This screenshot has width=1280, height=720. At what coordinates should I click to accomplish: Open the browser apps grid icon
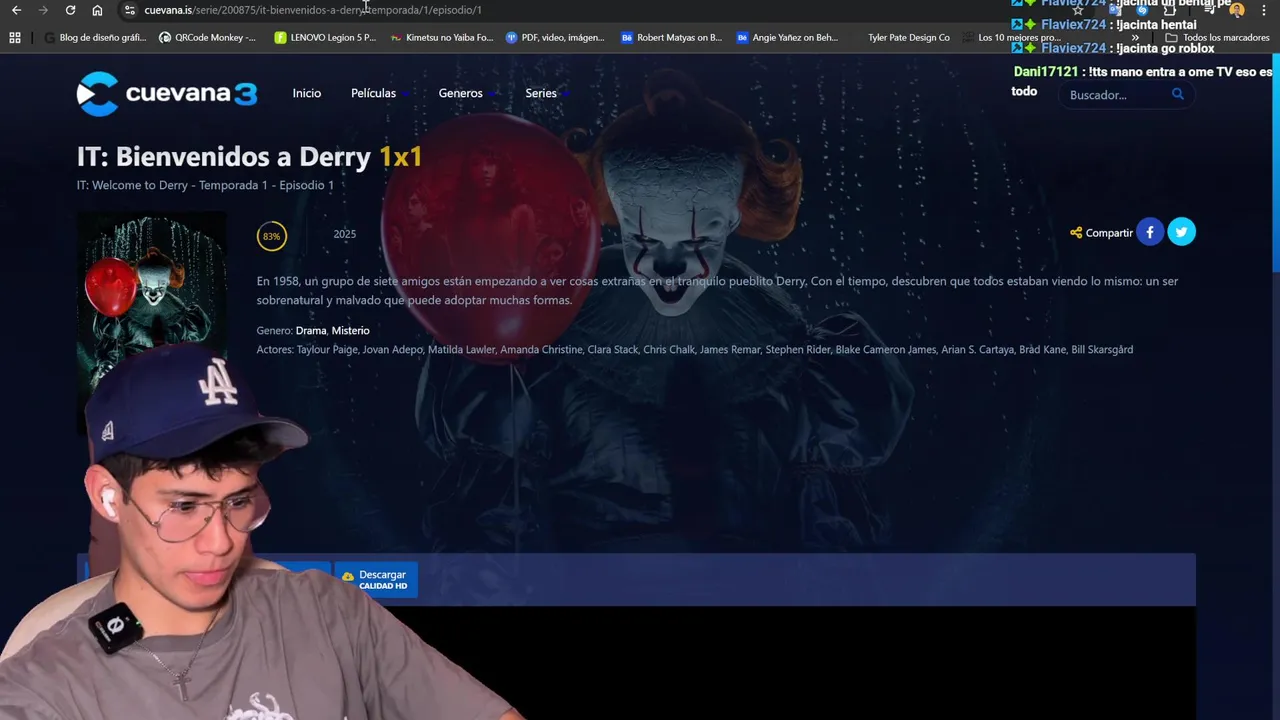pyautogui.click(x=15, y=38)
